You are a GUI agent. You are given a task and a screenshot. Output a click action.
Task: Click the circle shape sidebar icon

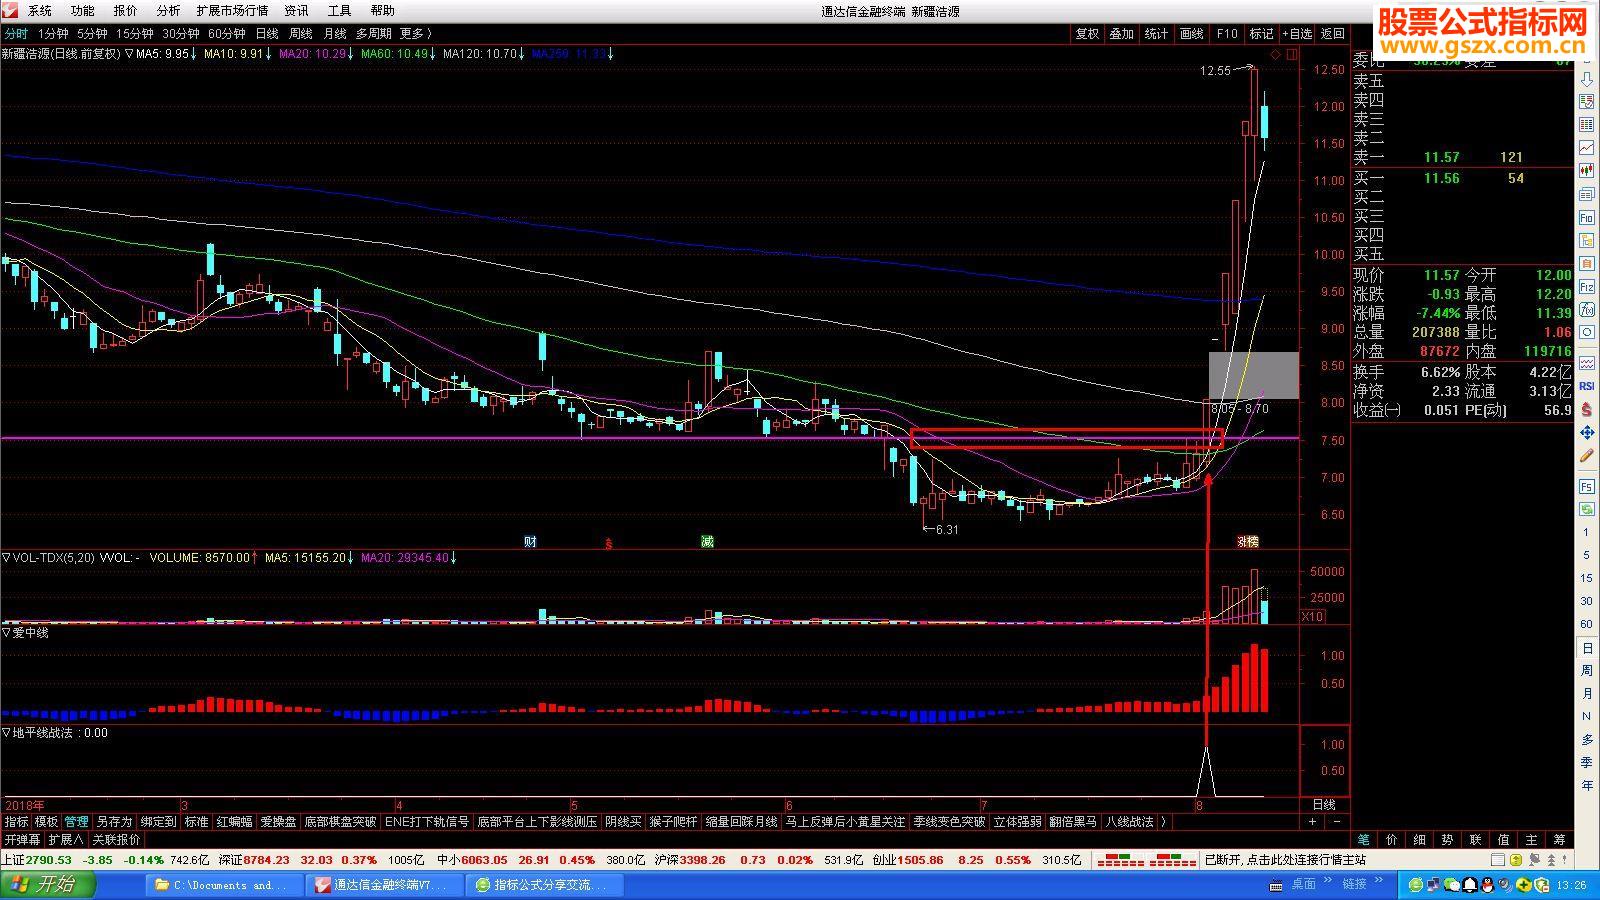[1587, 333]
